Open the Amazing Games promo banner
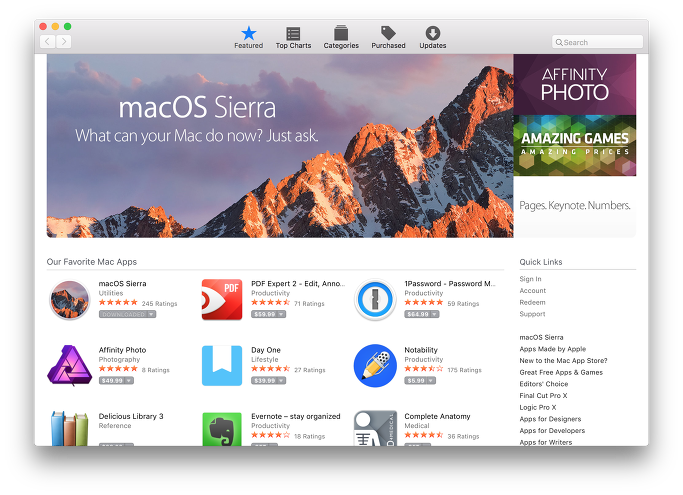 pos(575,146)
